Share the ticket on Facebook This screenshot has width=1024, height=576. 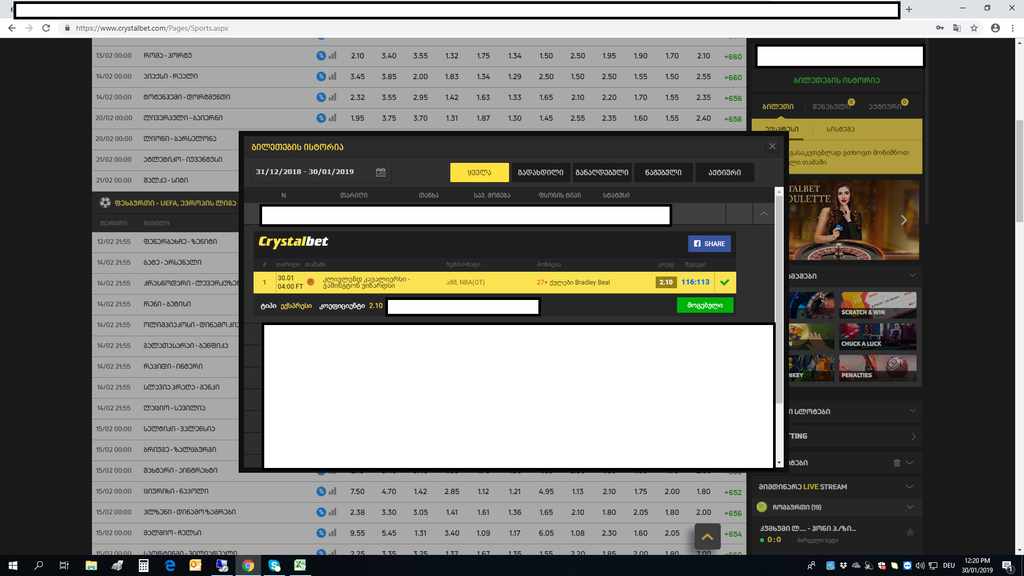tap(709, 244)
